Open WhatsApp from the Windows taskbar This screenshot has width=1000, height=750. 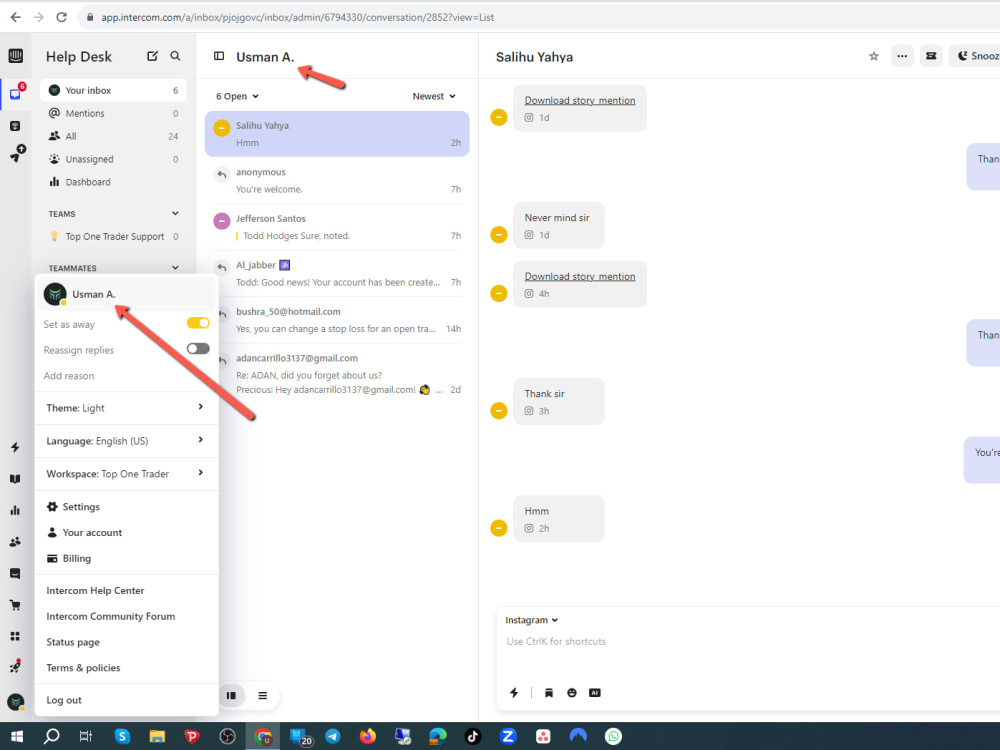click(x=613, y=737)
